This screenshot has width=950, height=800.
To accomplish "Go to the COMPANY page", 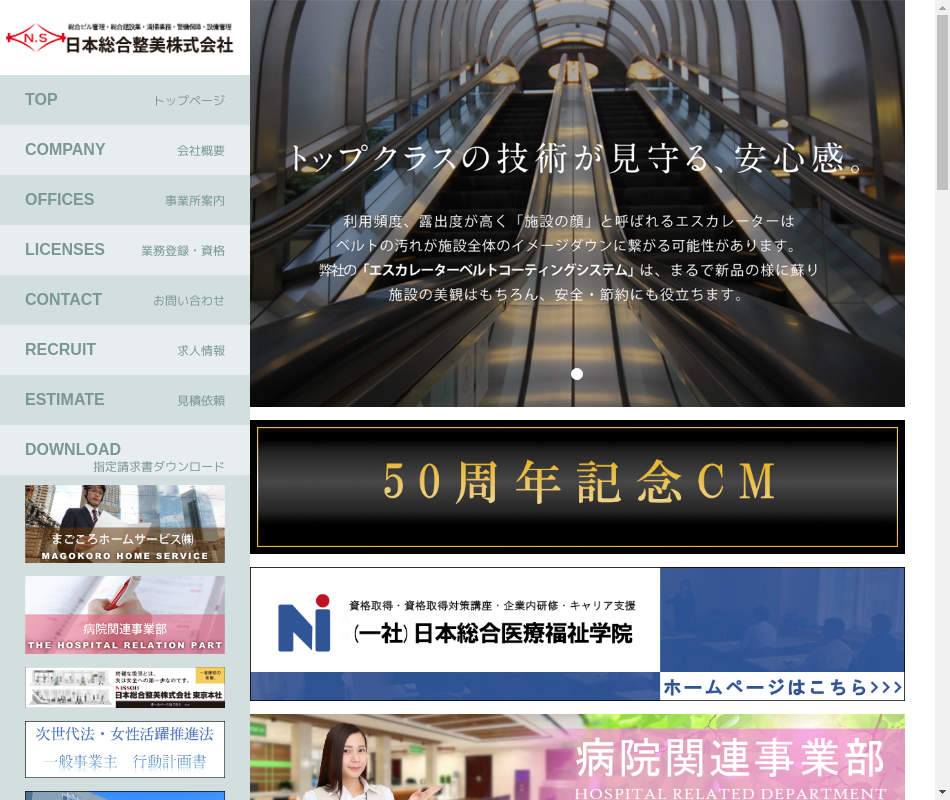I will [124, 150].
